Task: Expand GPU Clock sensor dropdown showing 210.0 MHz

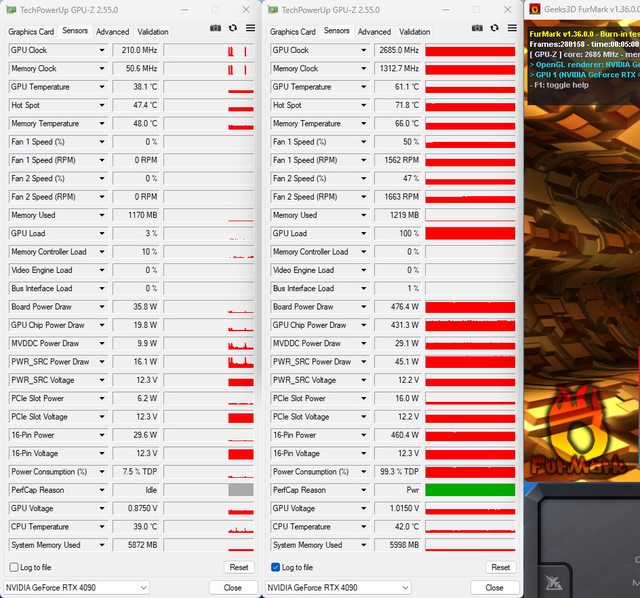Action: (102, 50)
